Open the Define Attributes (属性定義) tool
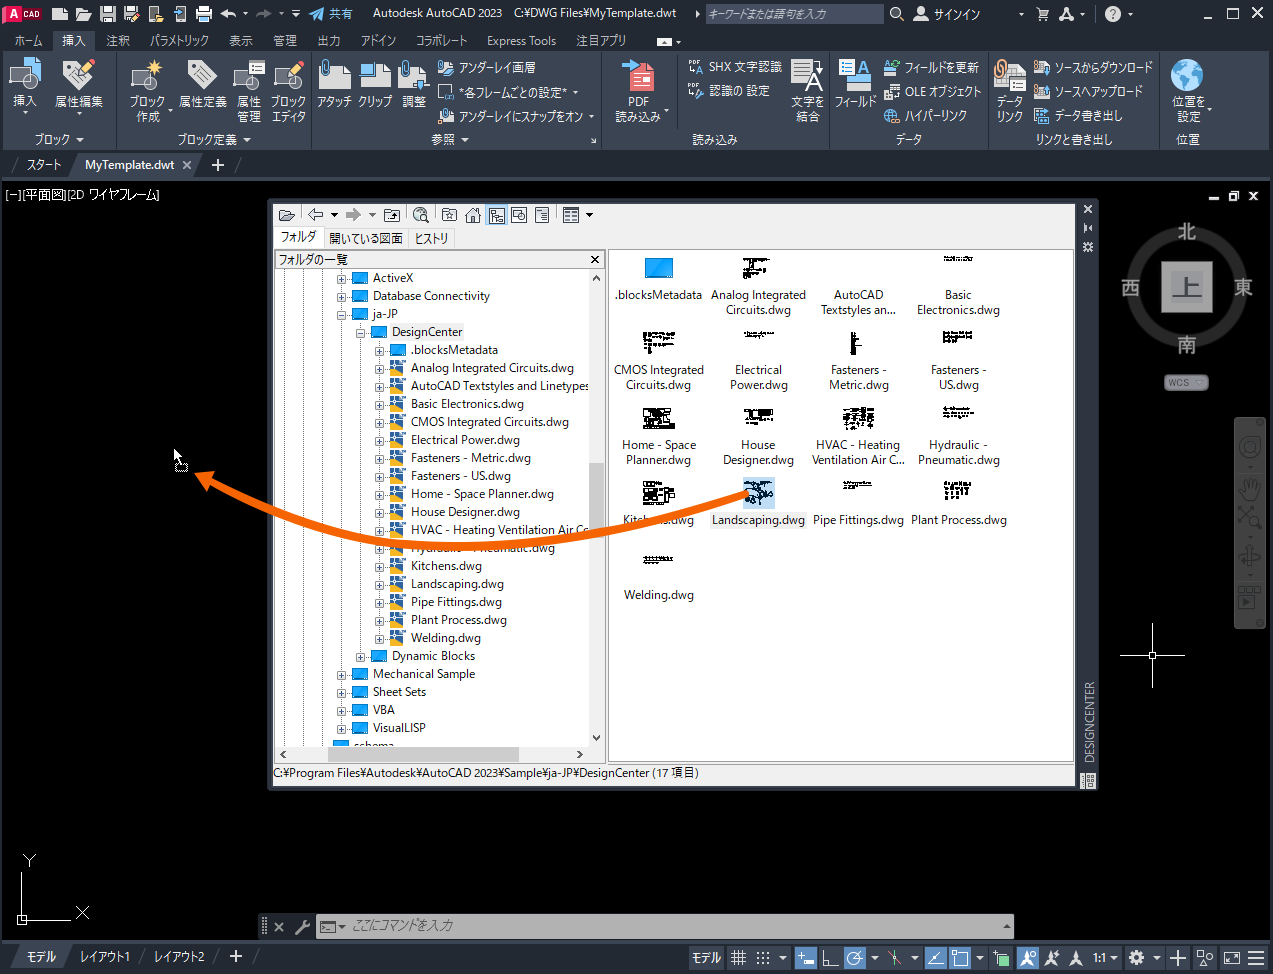The width and height of the screenshot is (1273, 974). pyautogui.click(x=203, y=77)
